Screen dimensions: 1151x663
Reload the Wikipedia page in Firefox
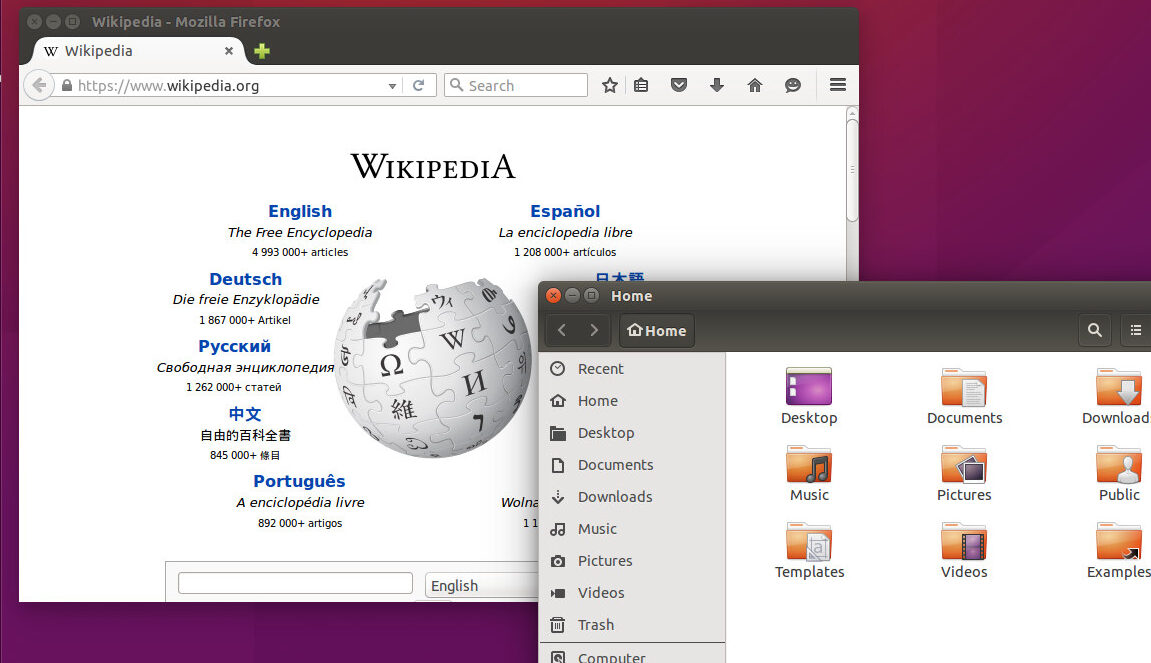point(418,85)
